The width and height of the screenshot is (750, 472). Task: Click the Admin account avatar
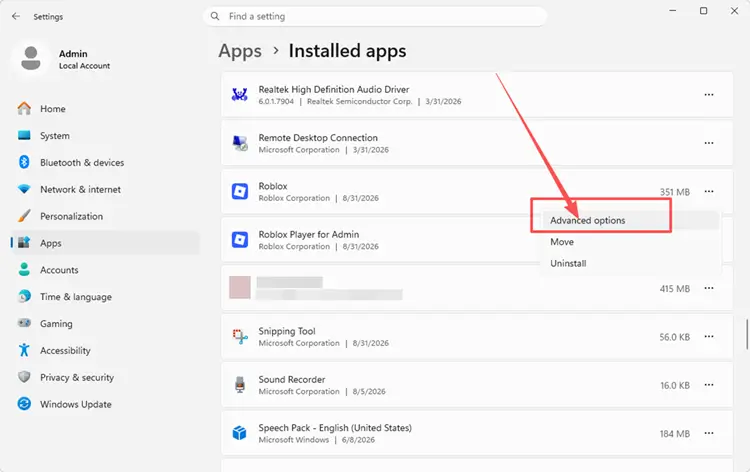coord(31,58)
